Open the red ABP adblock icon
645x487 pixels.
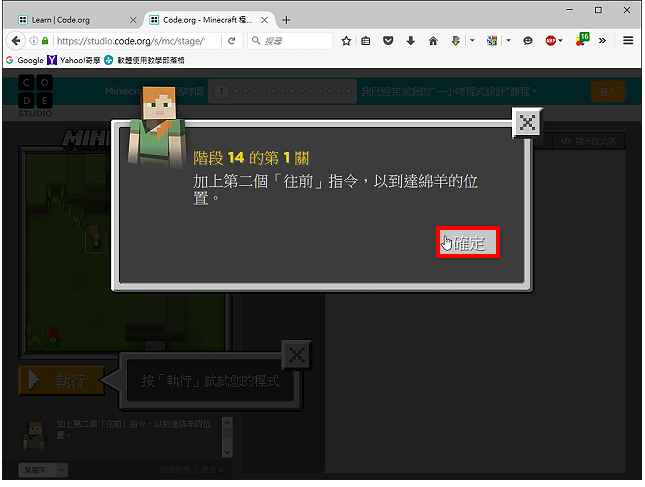pos(550,41)
